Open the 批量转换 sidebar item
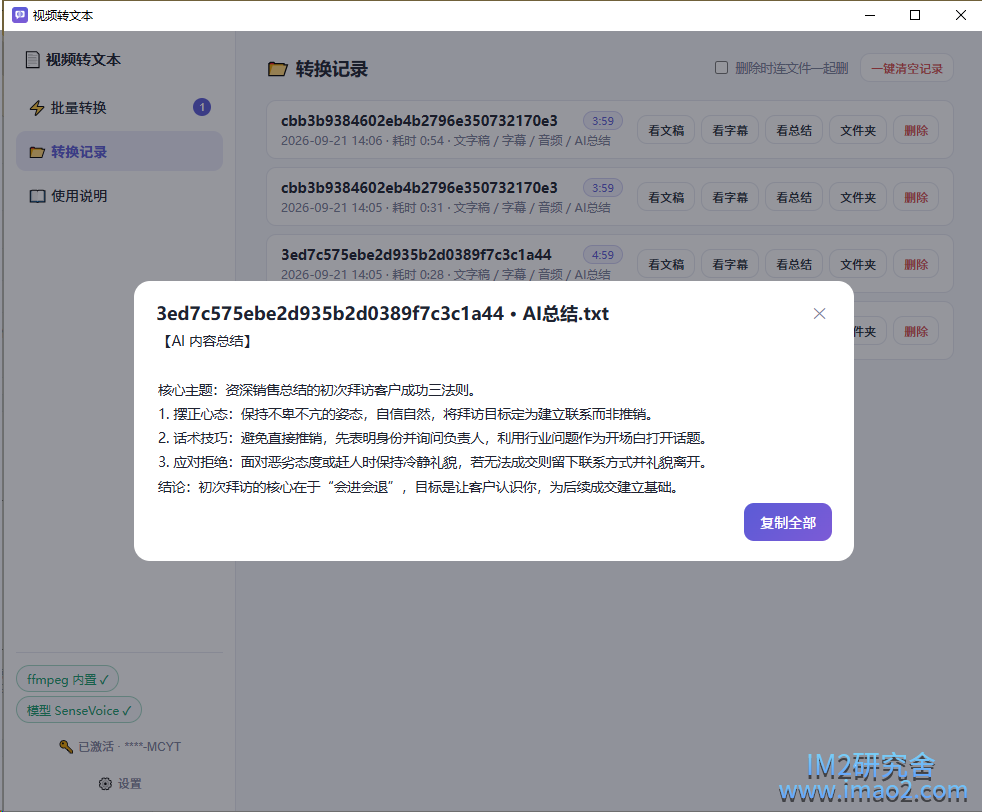This screenshot has width=982, height=812. [x=120, y=108]
